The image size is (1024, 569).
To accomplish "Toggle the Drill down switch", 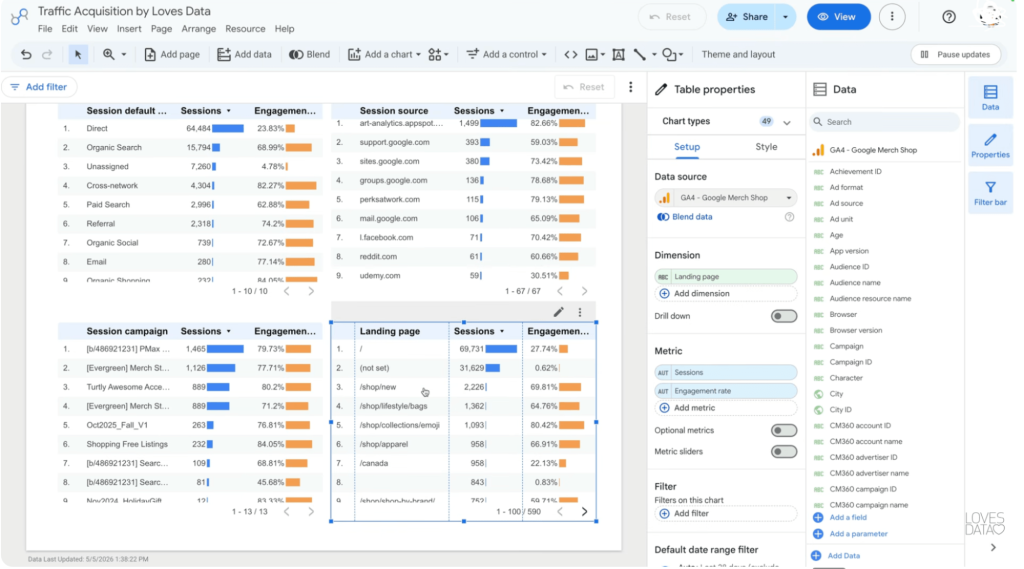I will click(784, 316).
